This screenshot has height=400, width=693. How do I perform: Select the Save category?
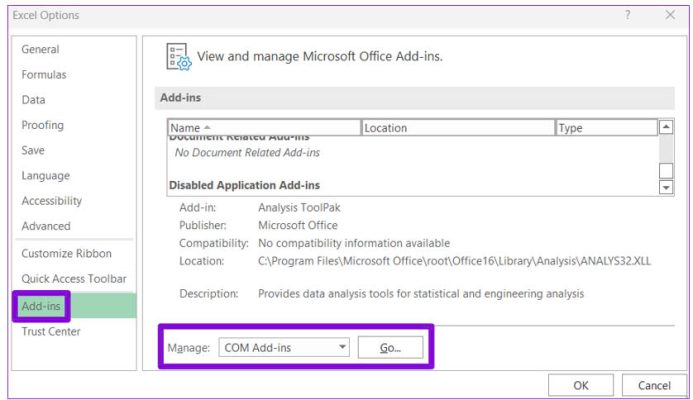33,150
